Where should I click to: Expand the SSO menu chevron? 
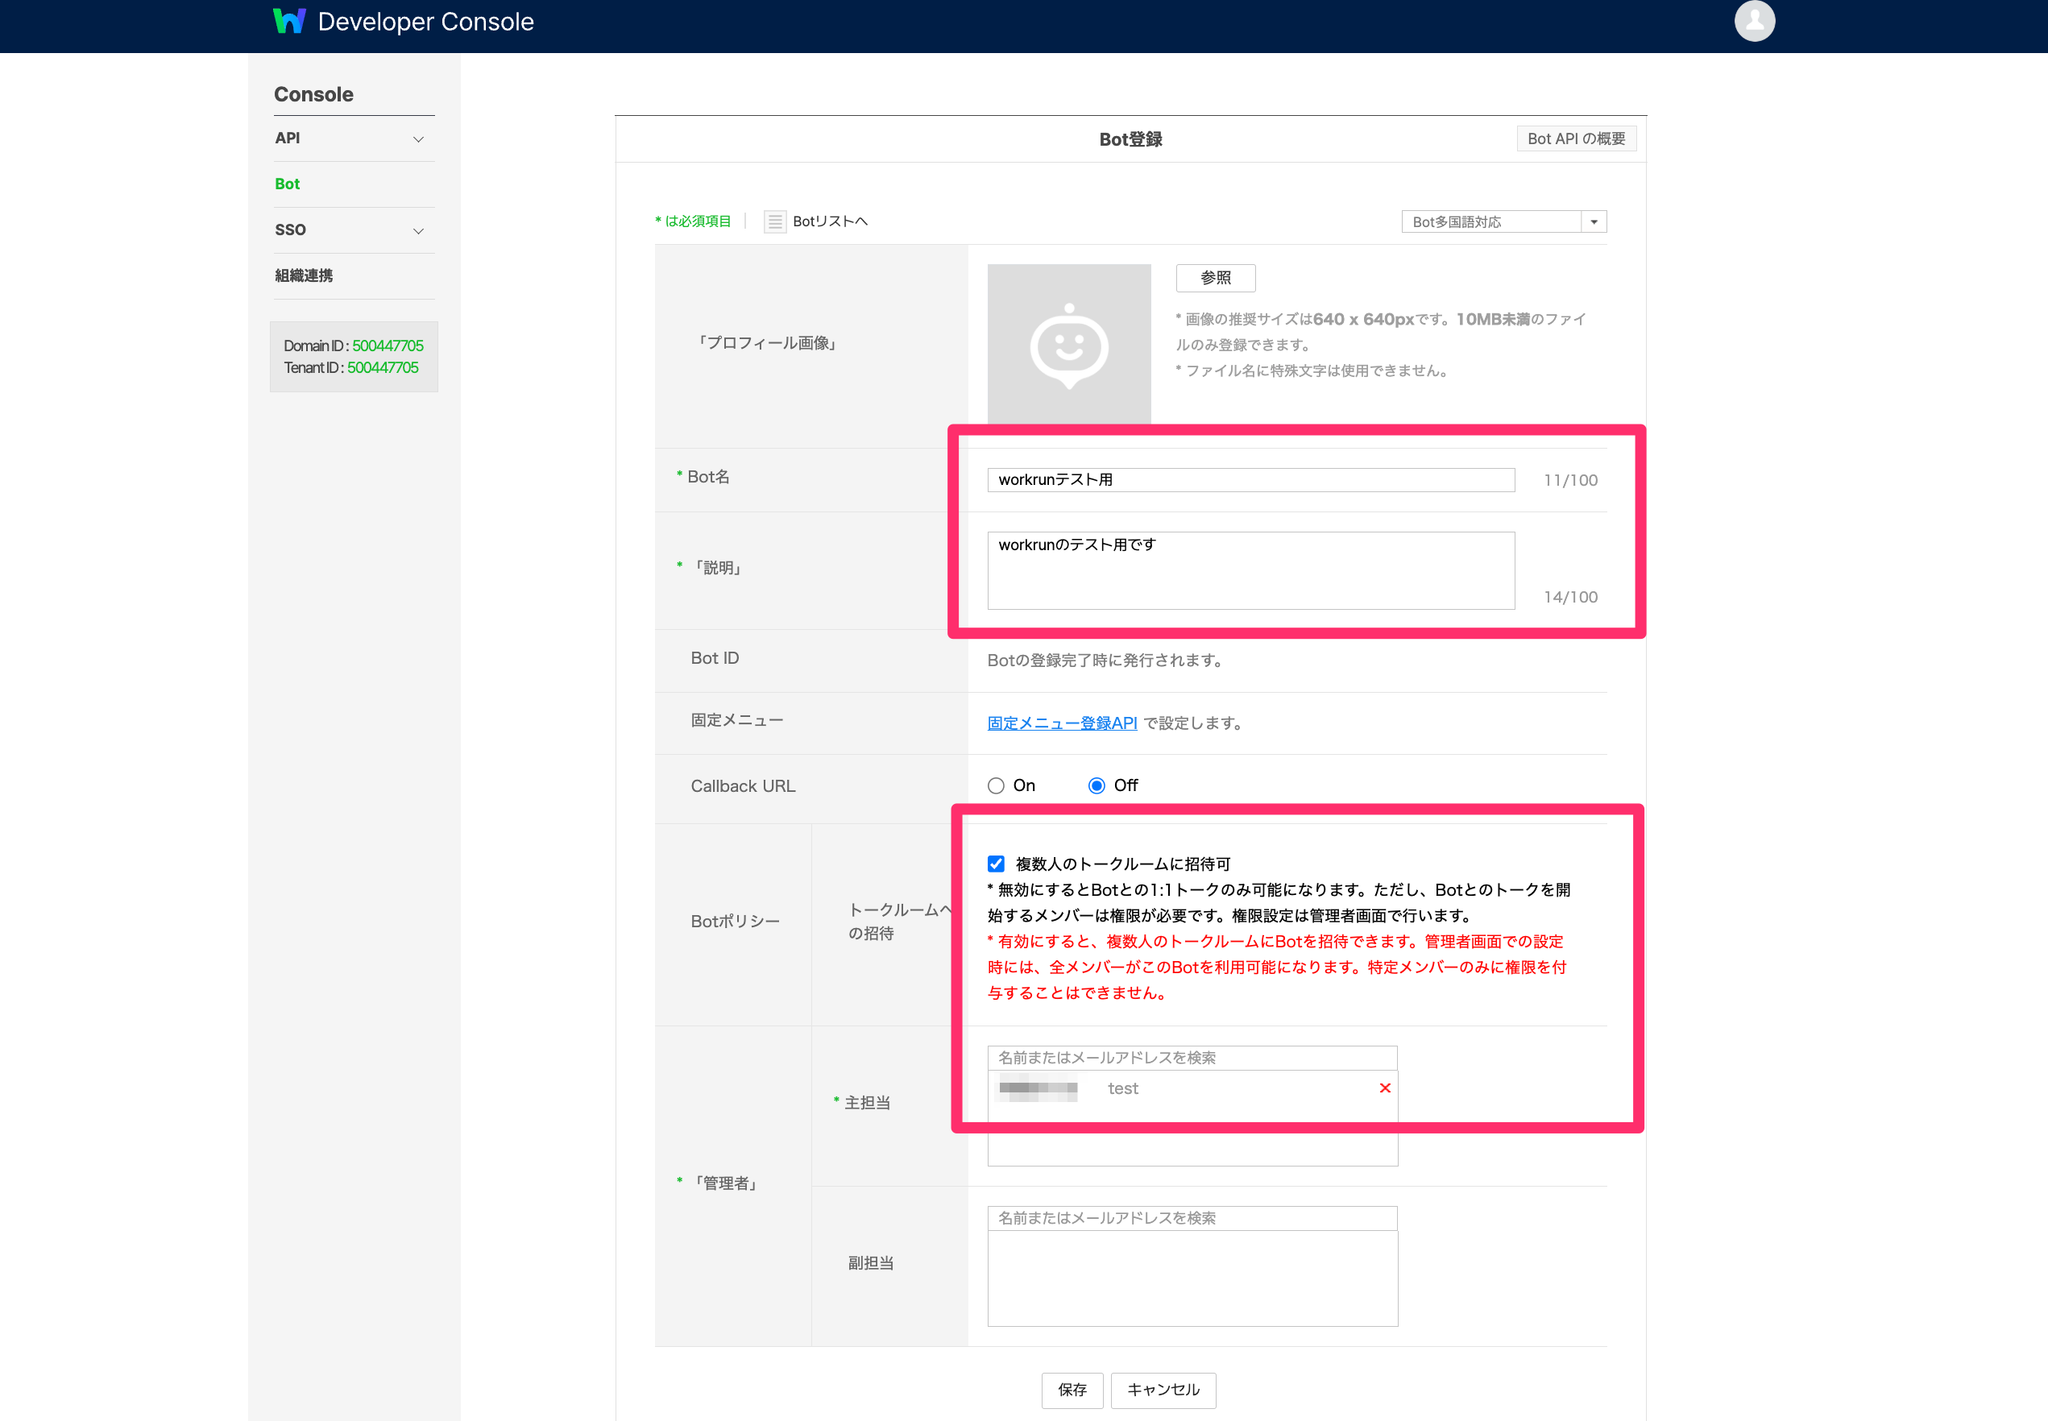pos(418,231)
